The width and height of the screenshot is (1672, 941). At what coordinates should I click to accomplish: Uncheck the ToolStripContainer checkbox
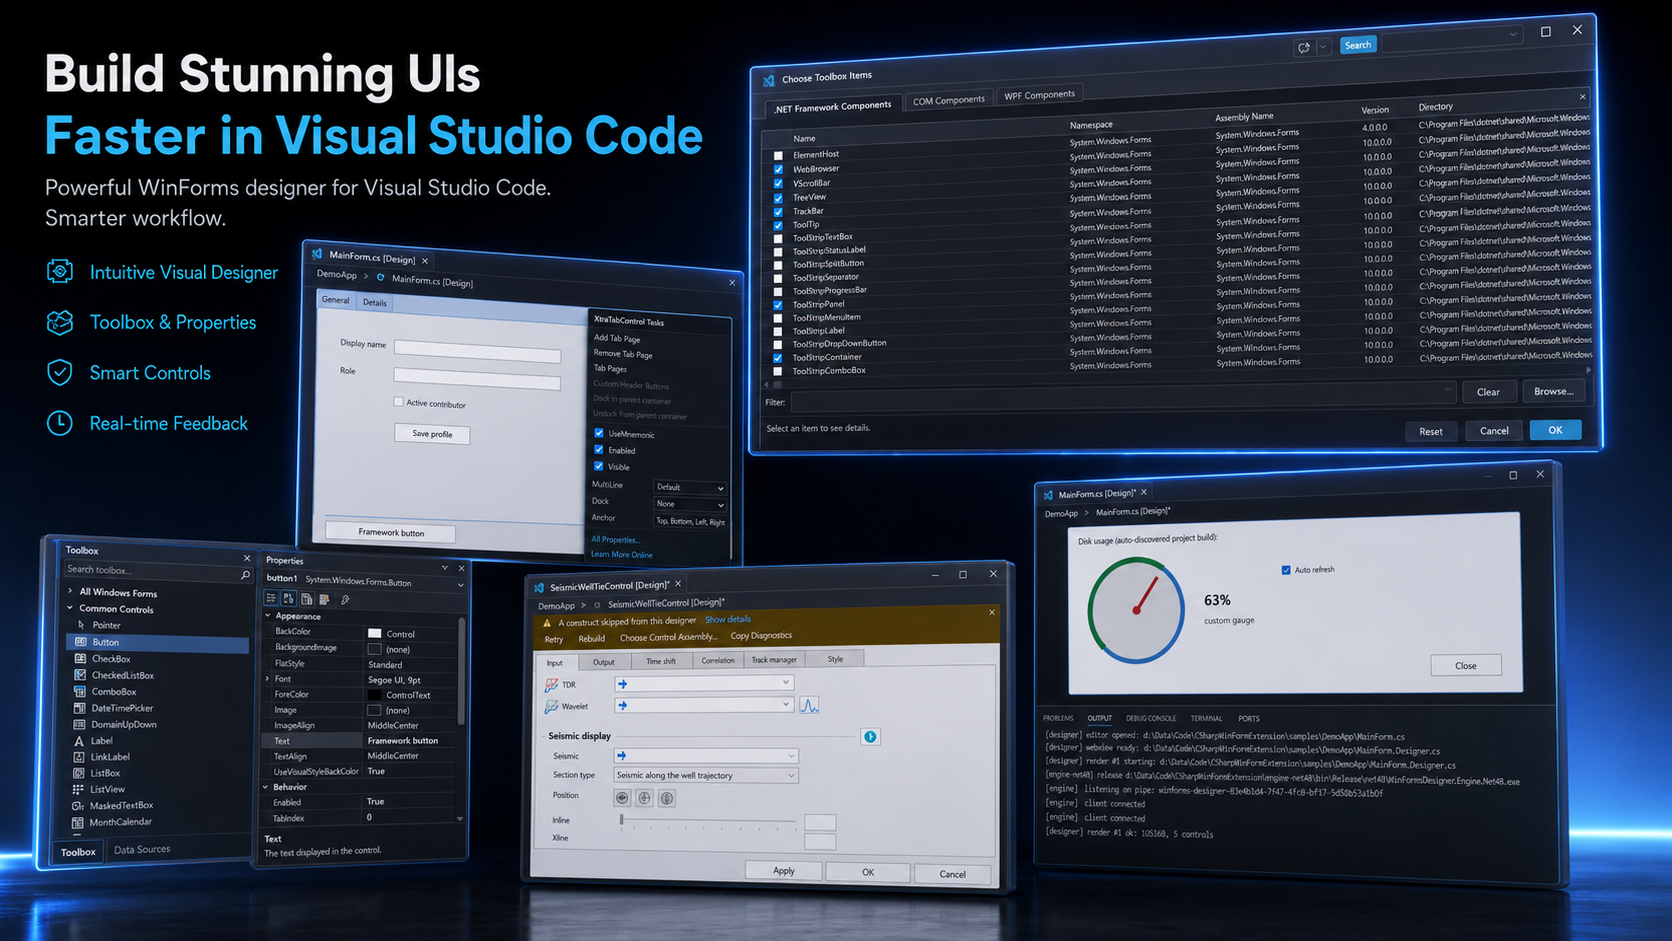pyautogui.click(x=778, y=358)
